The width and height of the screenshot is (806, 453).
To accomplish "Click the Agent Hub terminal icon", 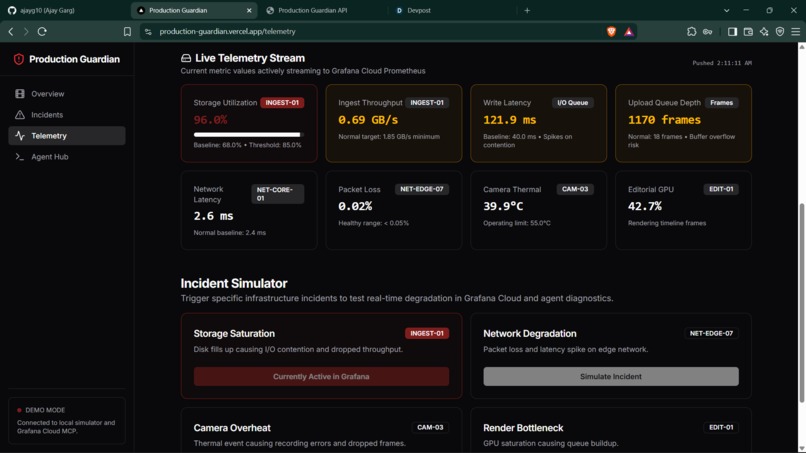I will [20, 157].
